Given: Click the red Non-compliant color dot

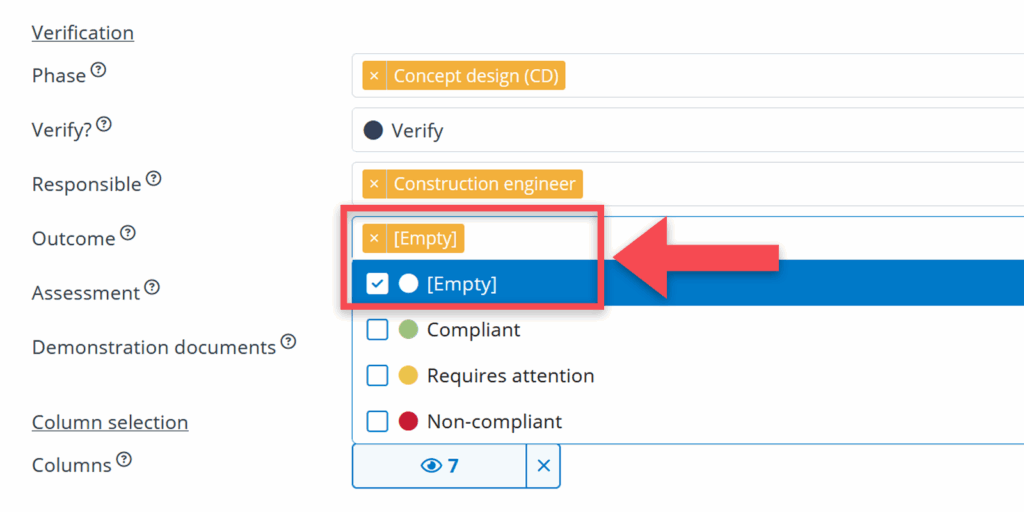Looking at the screenshot, I should tap(408, 421).
